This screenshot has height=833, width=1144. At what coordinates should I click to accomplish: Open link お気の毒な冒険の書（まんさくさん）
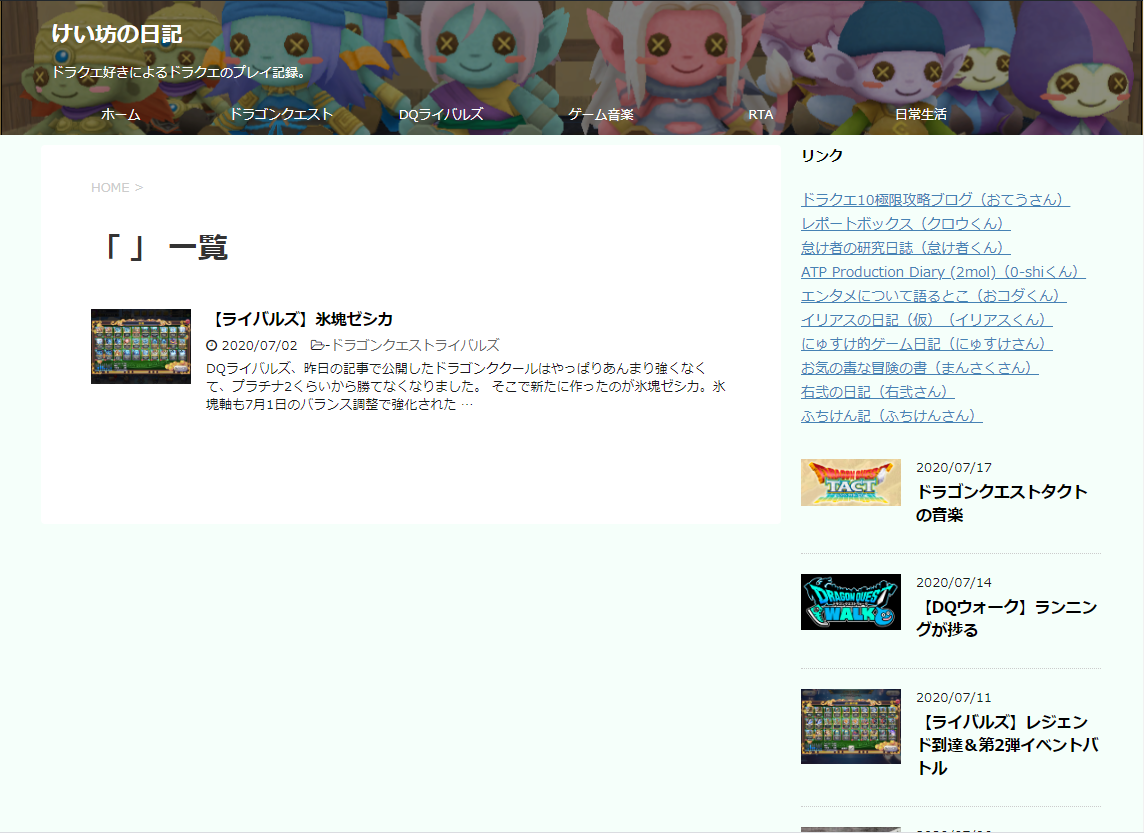coord(919,368)
